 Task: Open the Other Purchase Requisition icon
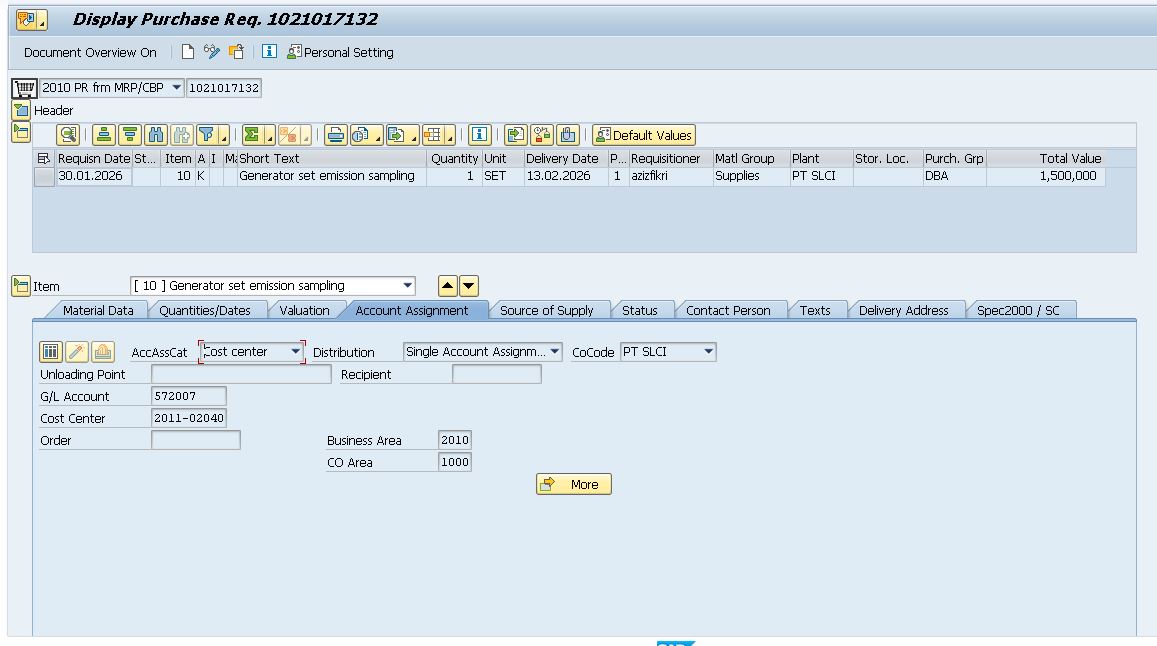pyautogui.click(x=236, y=52)
